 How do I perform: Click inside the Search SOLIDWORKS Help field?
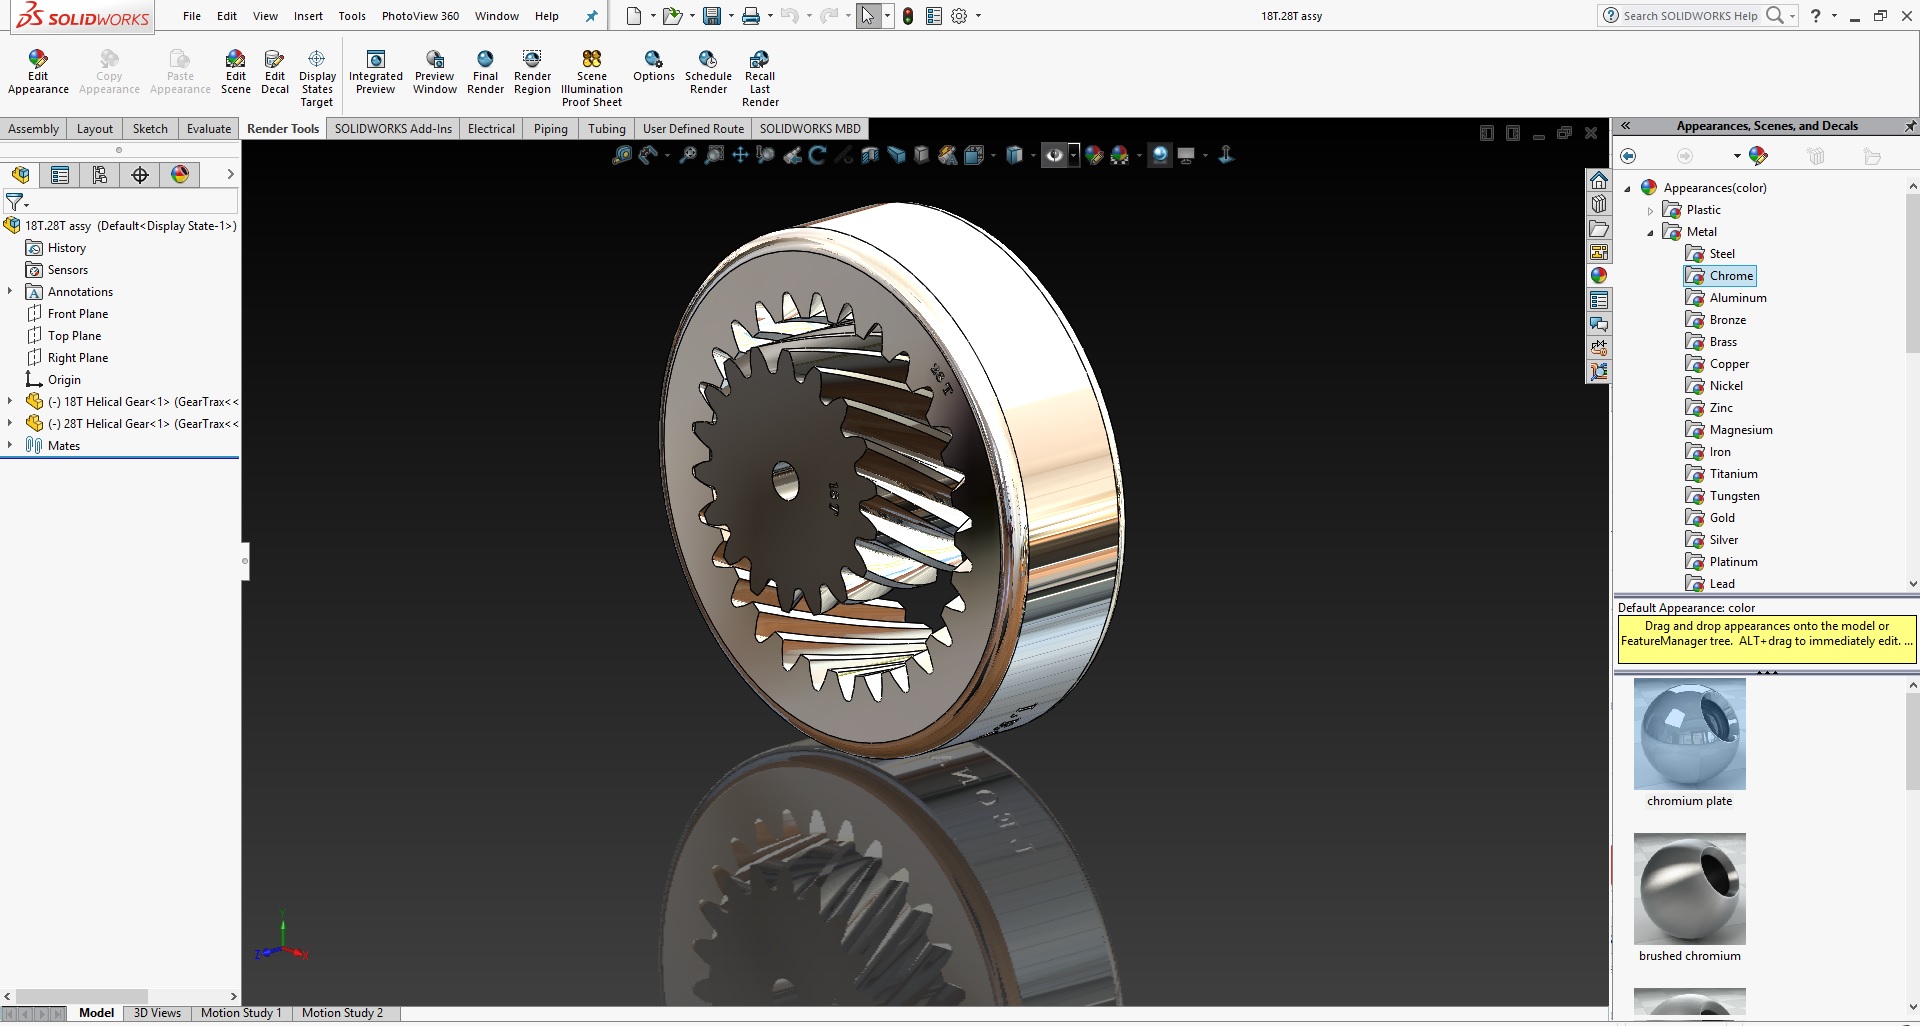(1690, 16)
